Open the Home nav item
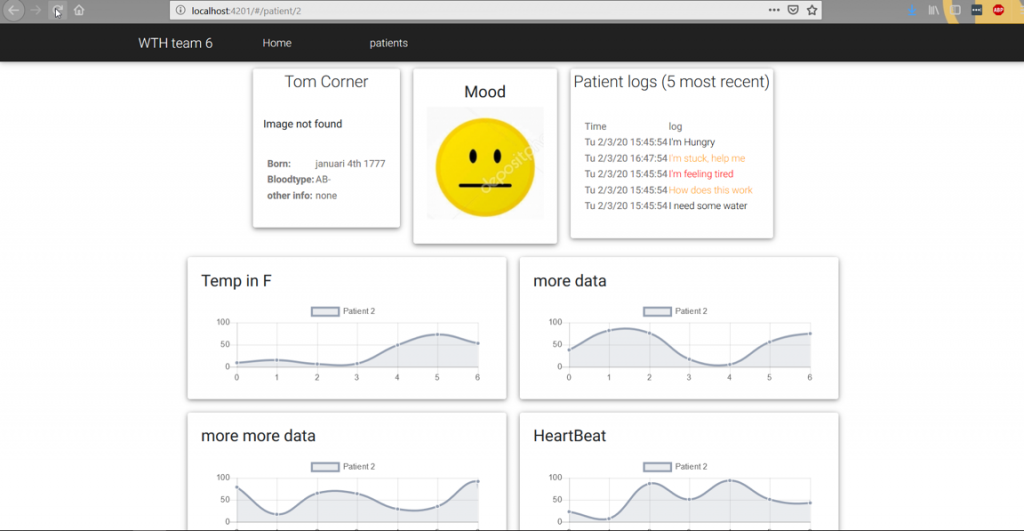Image resolution: width=1024 pixels, height=531 pixels. tap(277, 43)
